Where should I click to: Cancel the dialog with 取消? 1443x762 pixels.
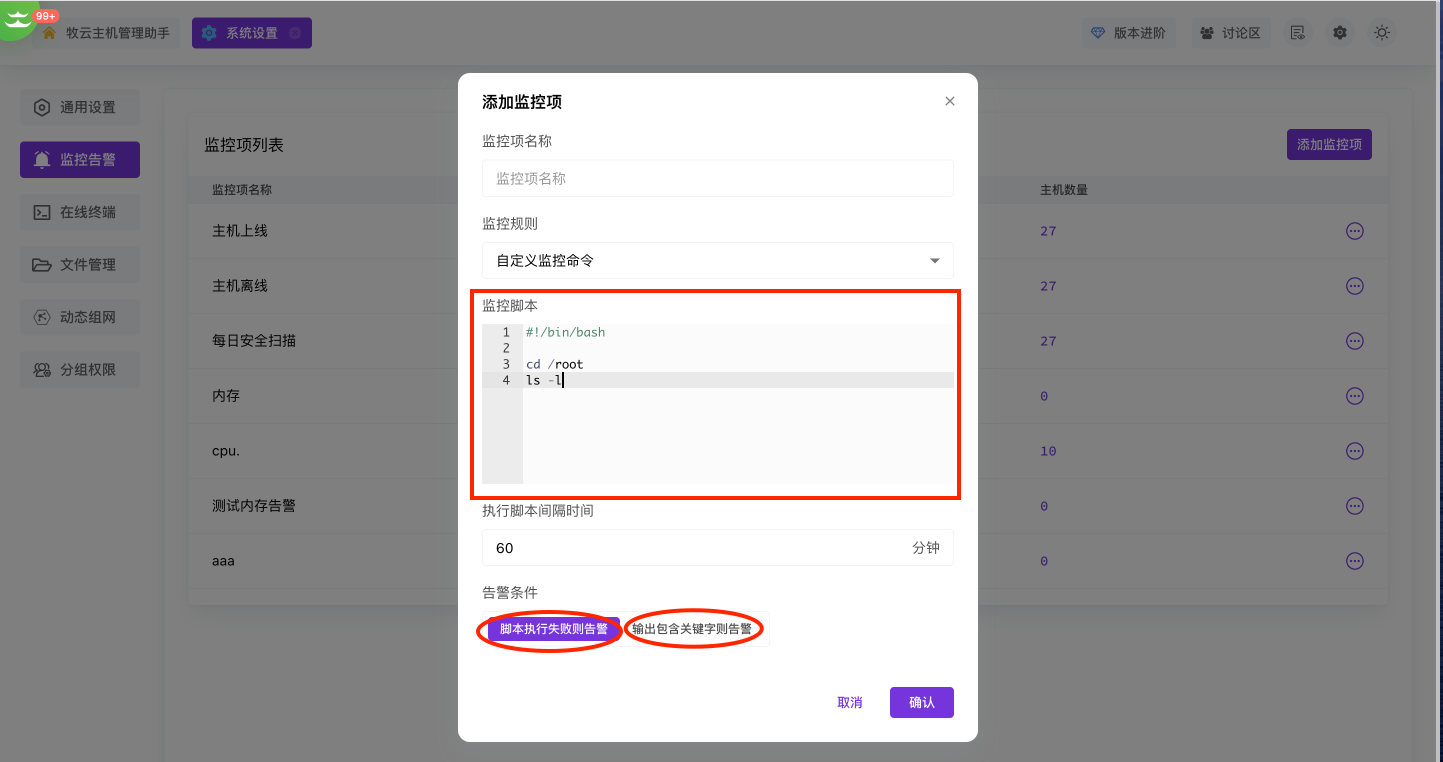(849, 702)
